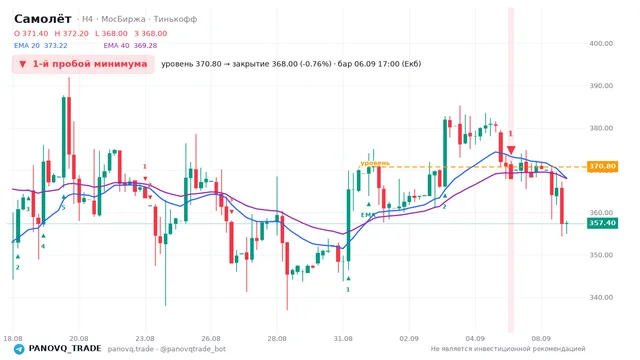The image size is (640, 360).
Task: Click the green 357.40 current price tag
Action: [602, 223]
